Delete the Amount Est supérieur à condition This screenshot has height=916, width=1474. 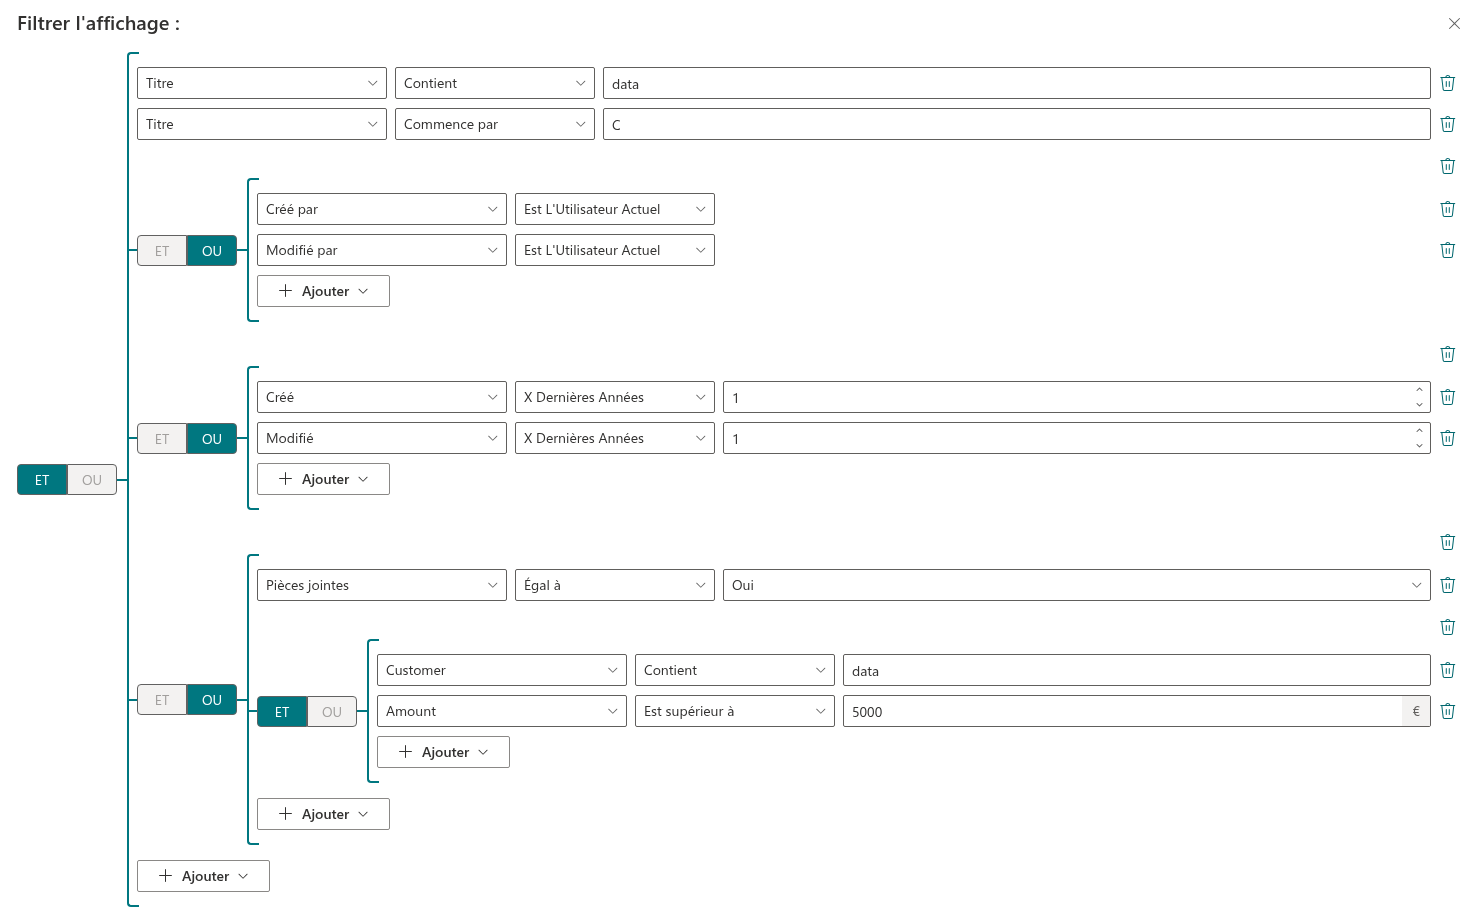pos(1447,711)
